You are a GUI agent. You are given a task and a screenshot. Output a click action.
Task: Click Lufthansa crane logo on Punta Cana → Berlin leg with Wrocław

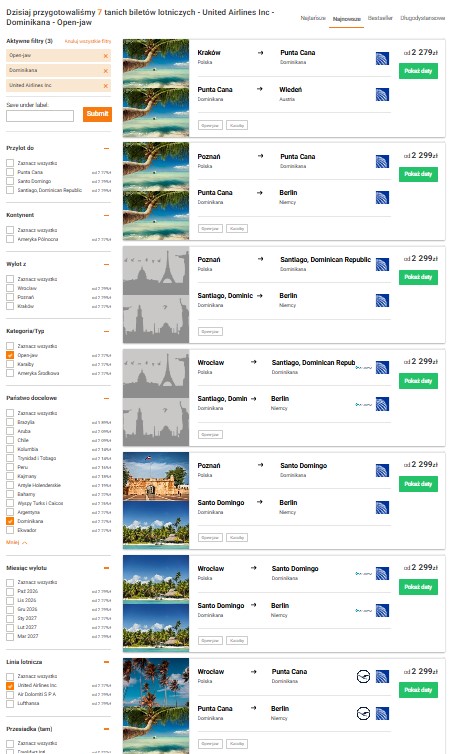364,714
